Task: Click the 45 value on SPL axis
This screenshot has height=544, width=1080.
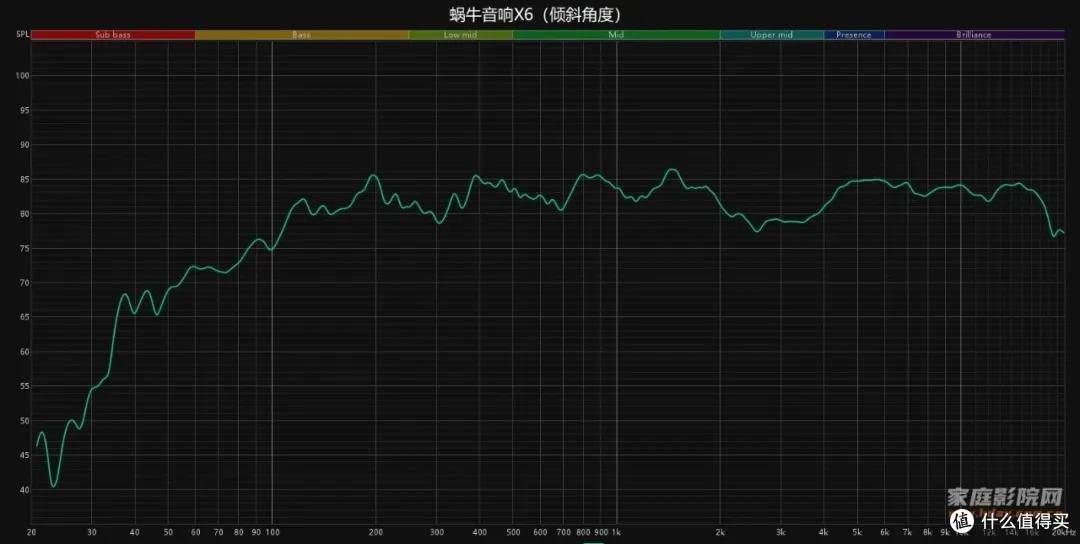Action: [x=25, y=455]
